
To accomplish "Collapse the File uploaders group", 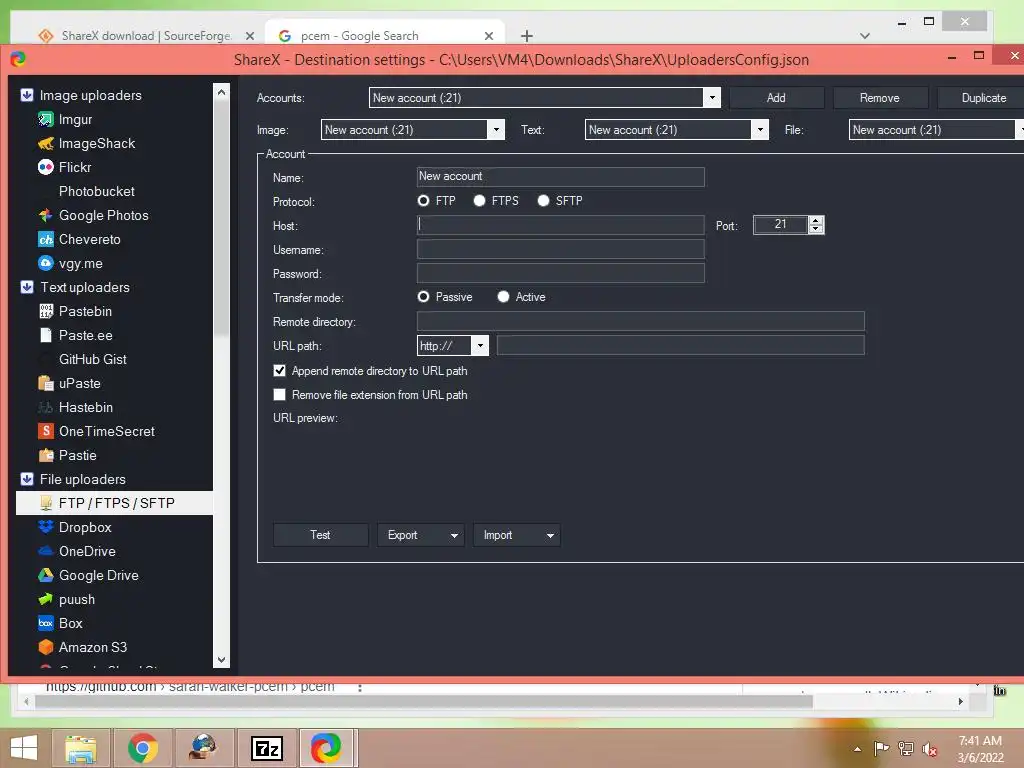I will [27, 479].
